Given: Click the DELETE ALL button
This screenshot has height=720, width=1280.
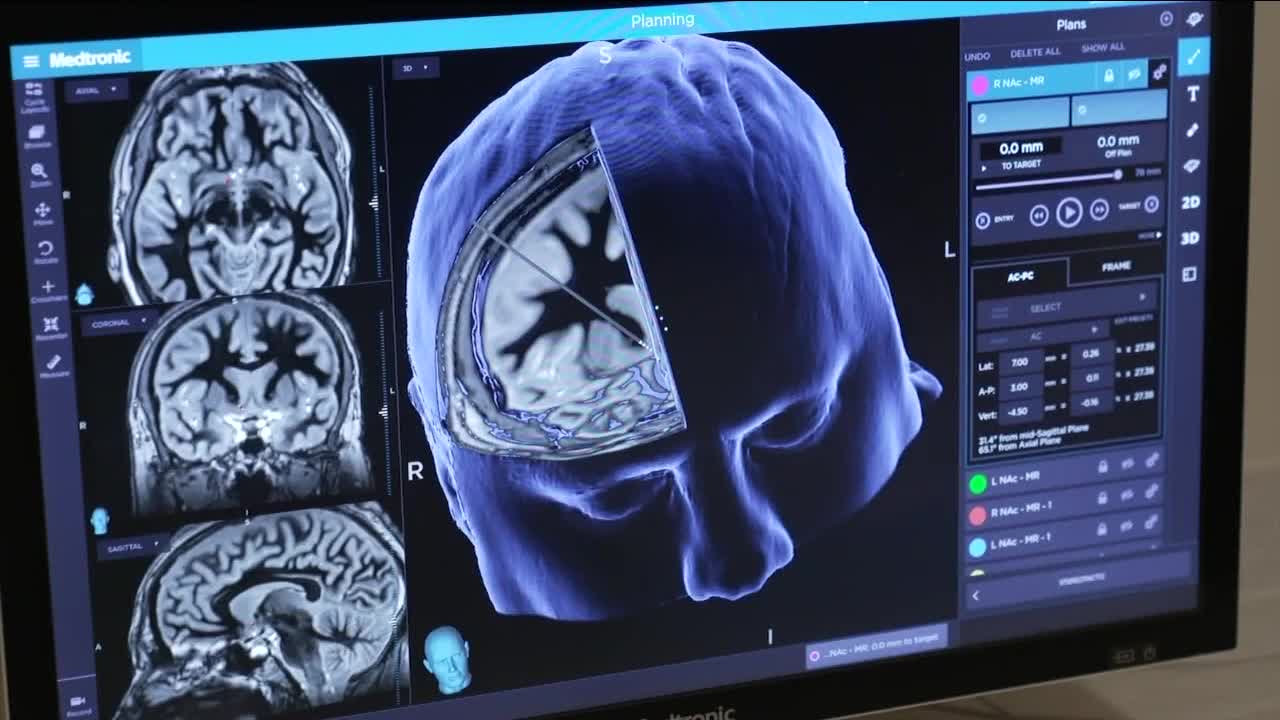Looking at the screenshot, I should tap(1035, 52).
